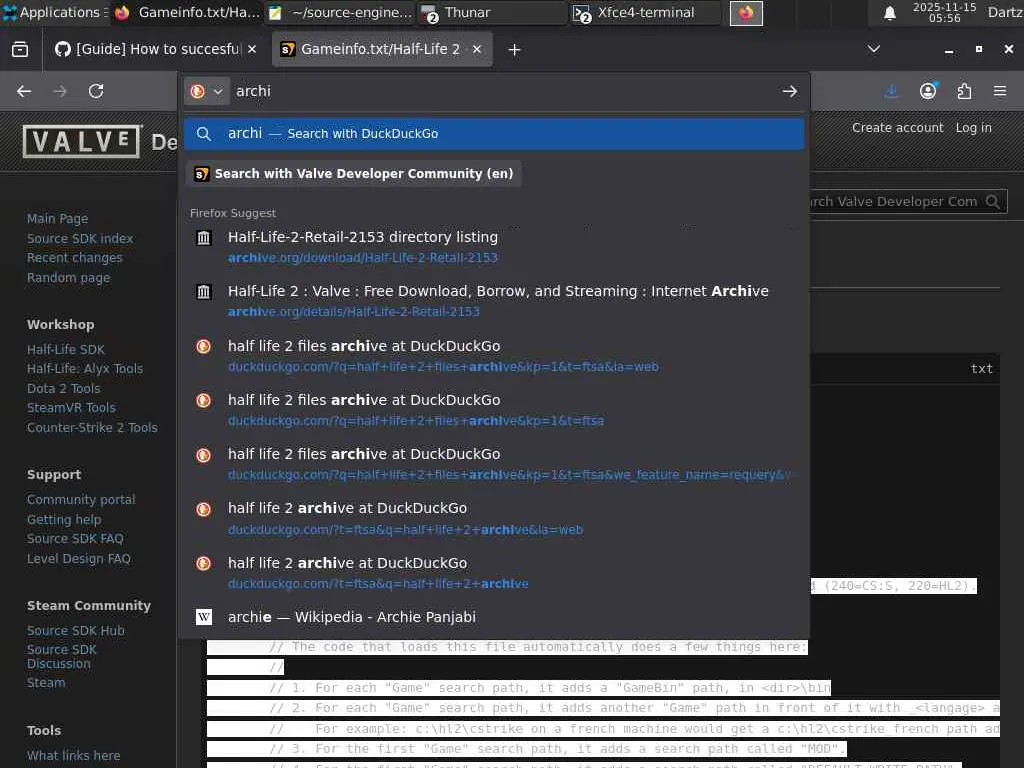Image resolution: width=1024 pixels, height=768 pixels.
Task: Open the Main Page link
Action: (x=57, y=219)
